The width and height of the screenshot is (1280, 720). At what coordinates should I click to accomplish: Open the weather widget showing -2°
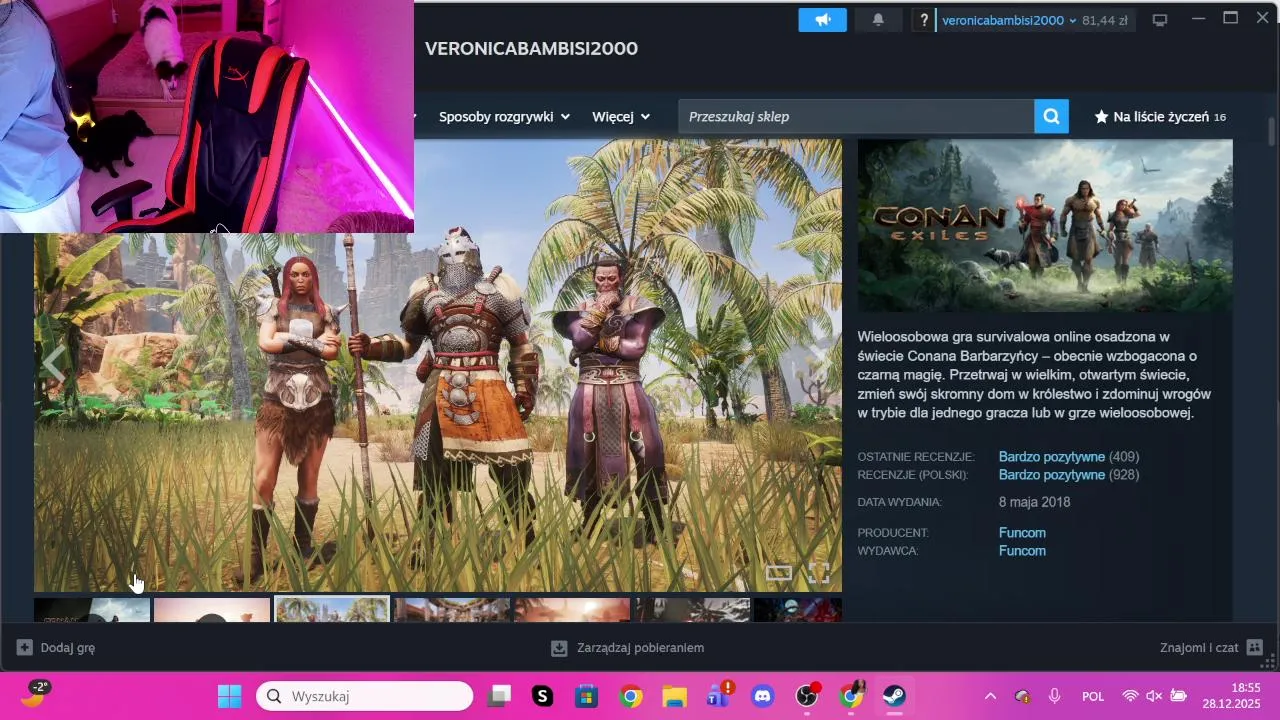click(35, 693)
